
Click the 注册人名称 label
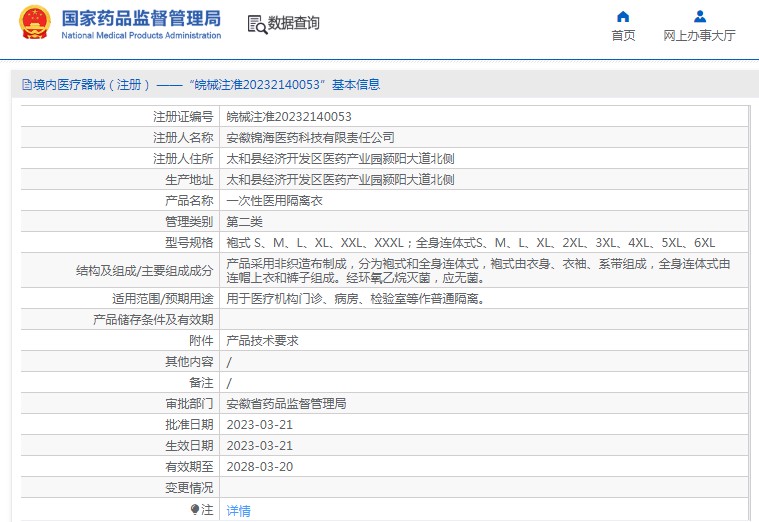(x=183, y=138)
